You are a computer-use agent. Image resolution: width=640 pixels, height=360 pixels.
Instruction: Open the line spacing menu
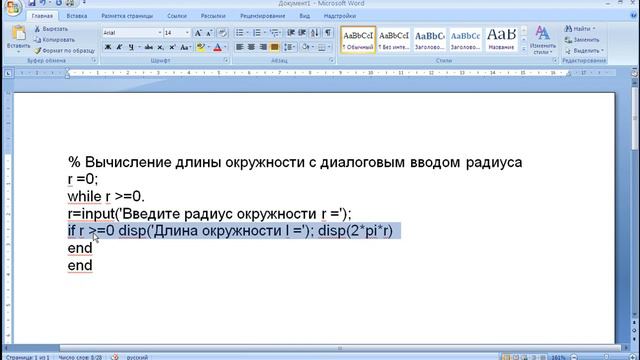(x=289, y=47)
